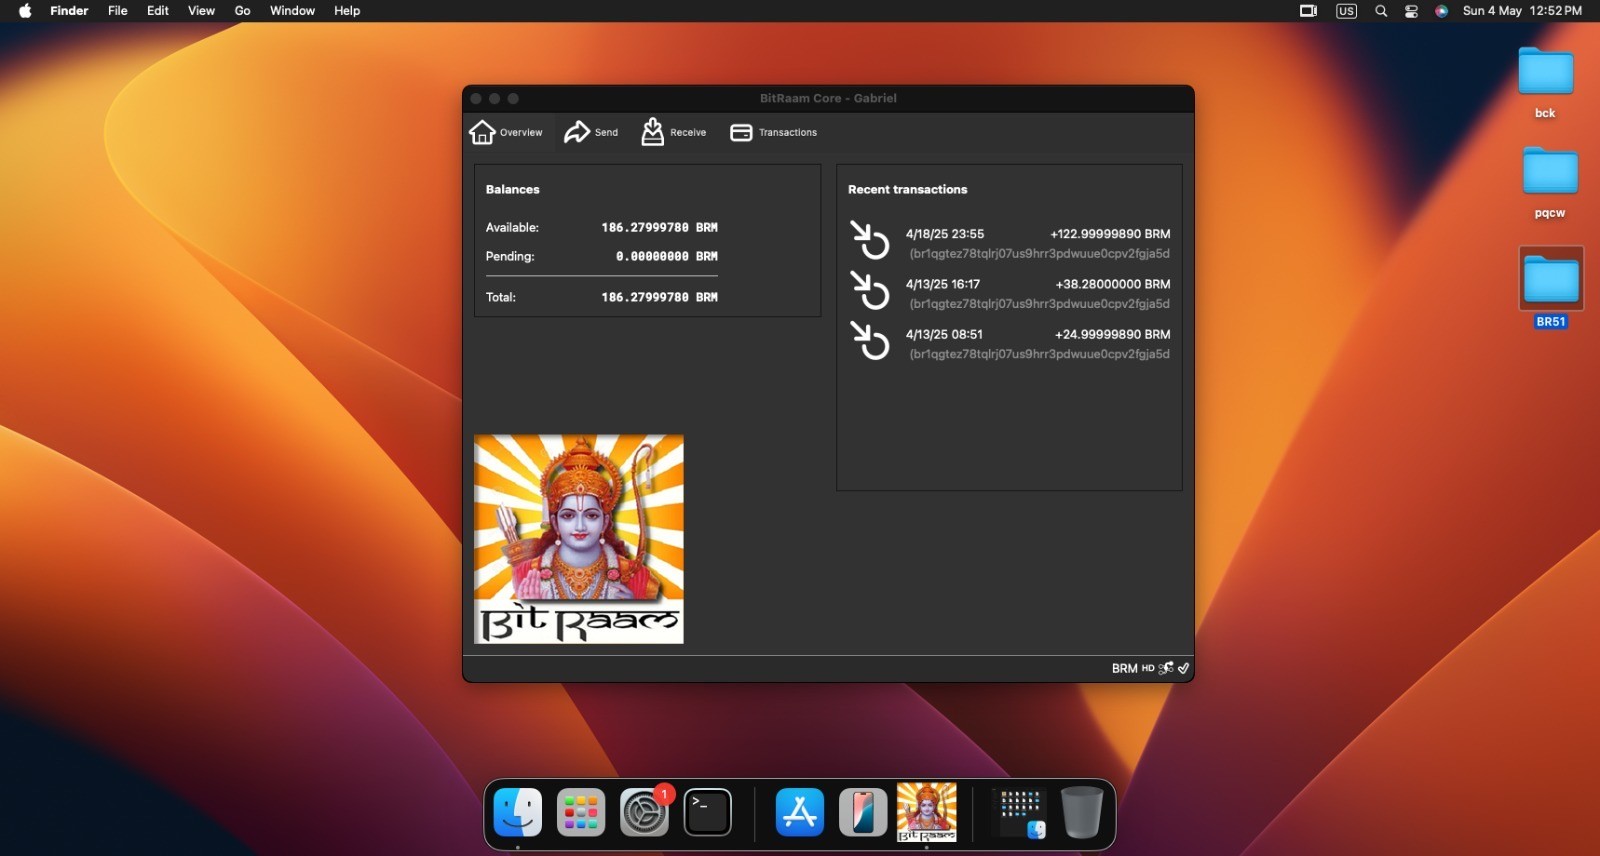Image resolution: width=1600 pixels, height=856 pixels.
Task: Click the Available balance value 186.27999780 BRM
Action: click(x=659, y=228)
